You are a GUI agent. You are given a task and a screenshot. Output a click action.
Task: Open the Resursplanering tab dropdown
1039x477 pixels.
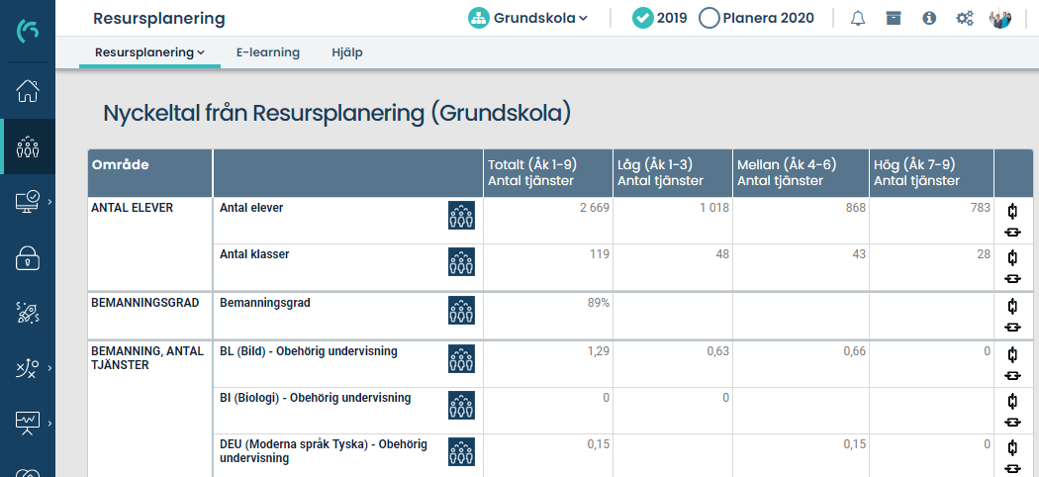150,52
